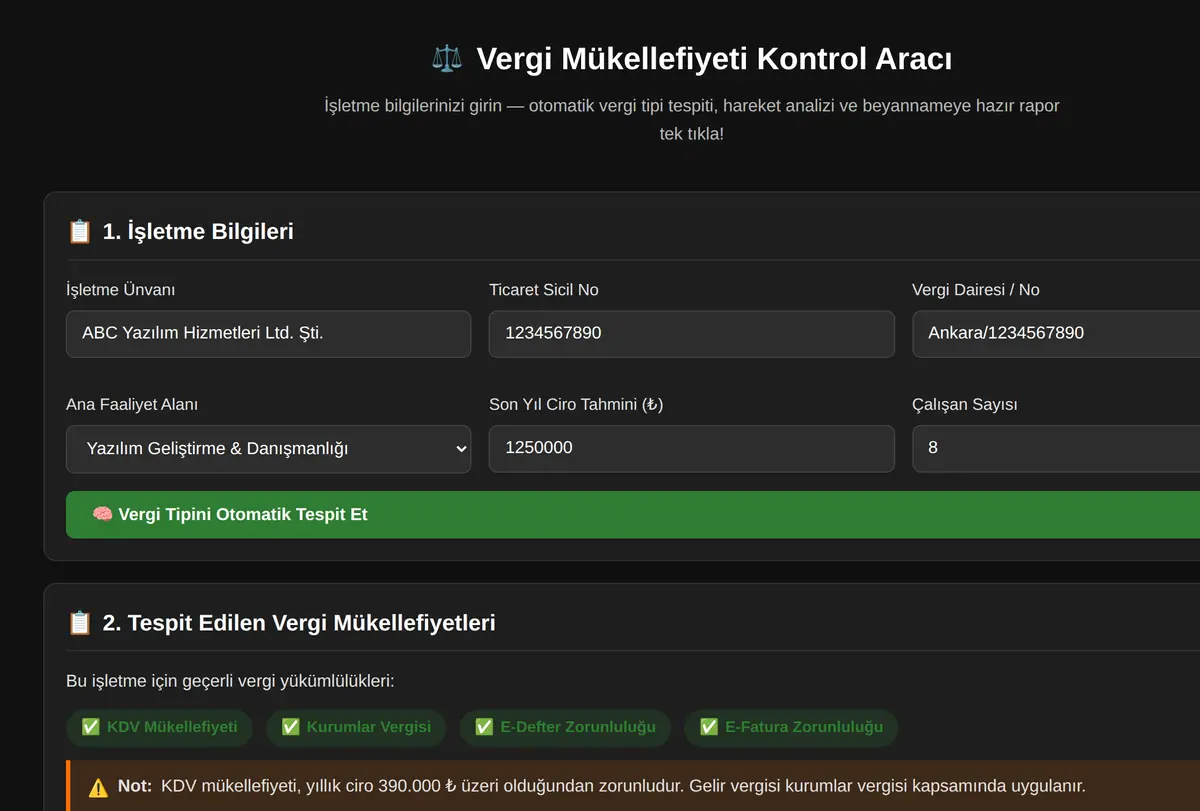Click the 1. İşletme Bilgileri heading
Image resolution: width=1200 pixels, height=811 pixels.
click(198, 232)
